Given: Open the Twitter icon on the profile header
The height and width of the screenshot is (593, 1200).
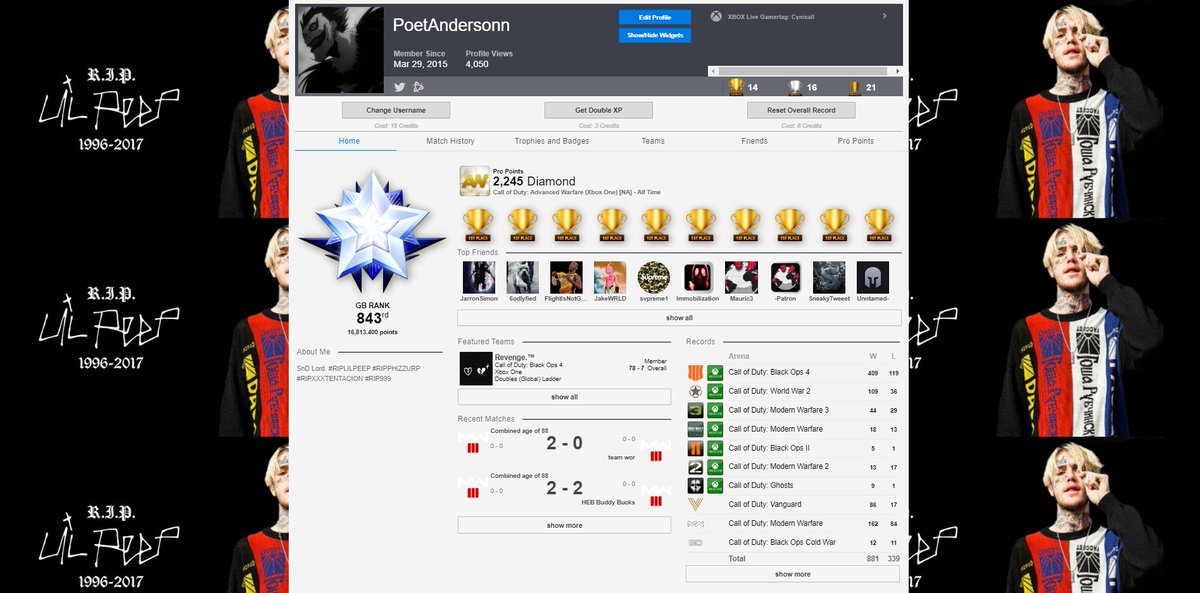Looking at the screenshot, I should 400,87.
